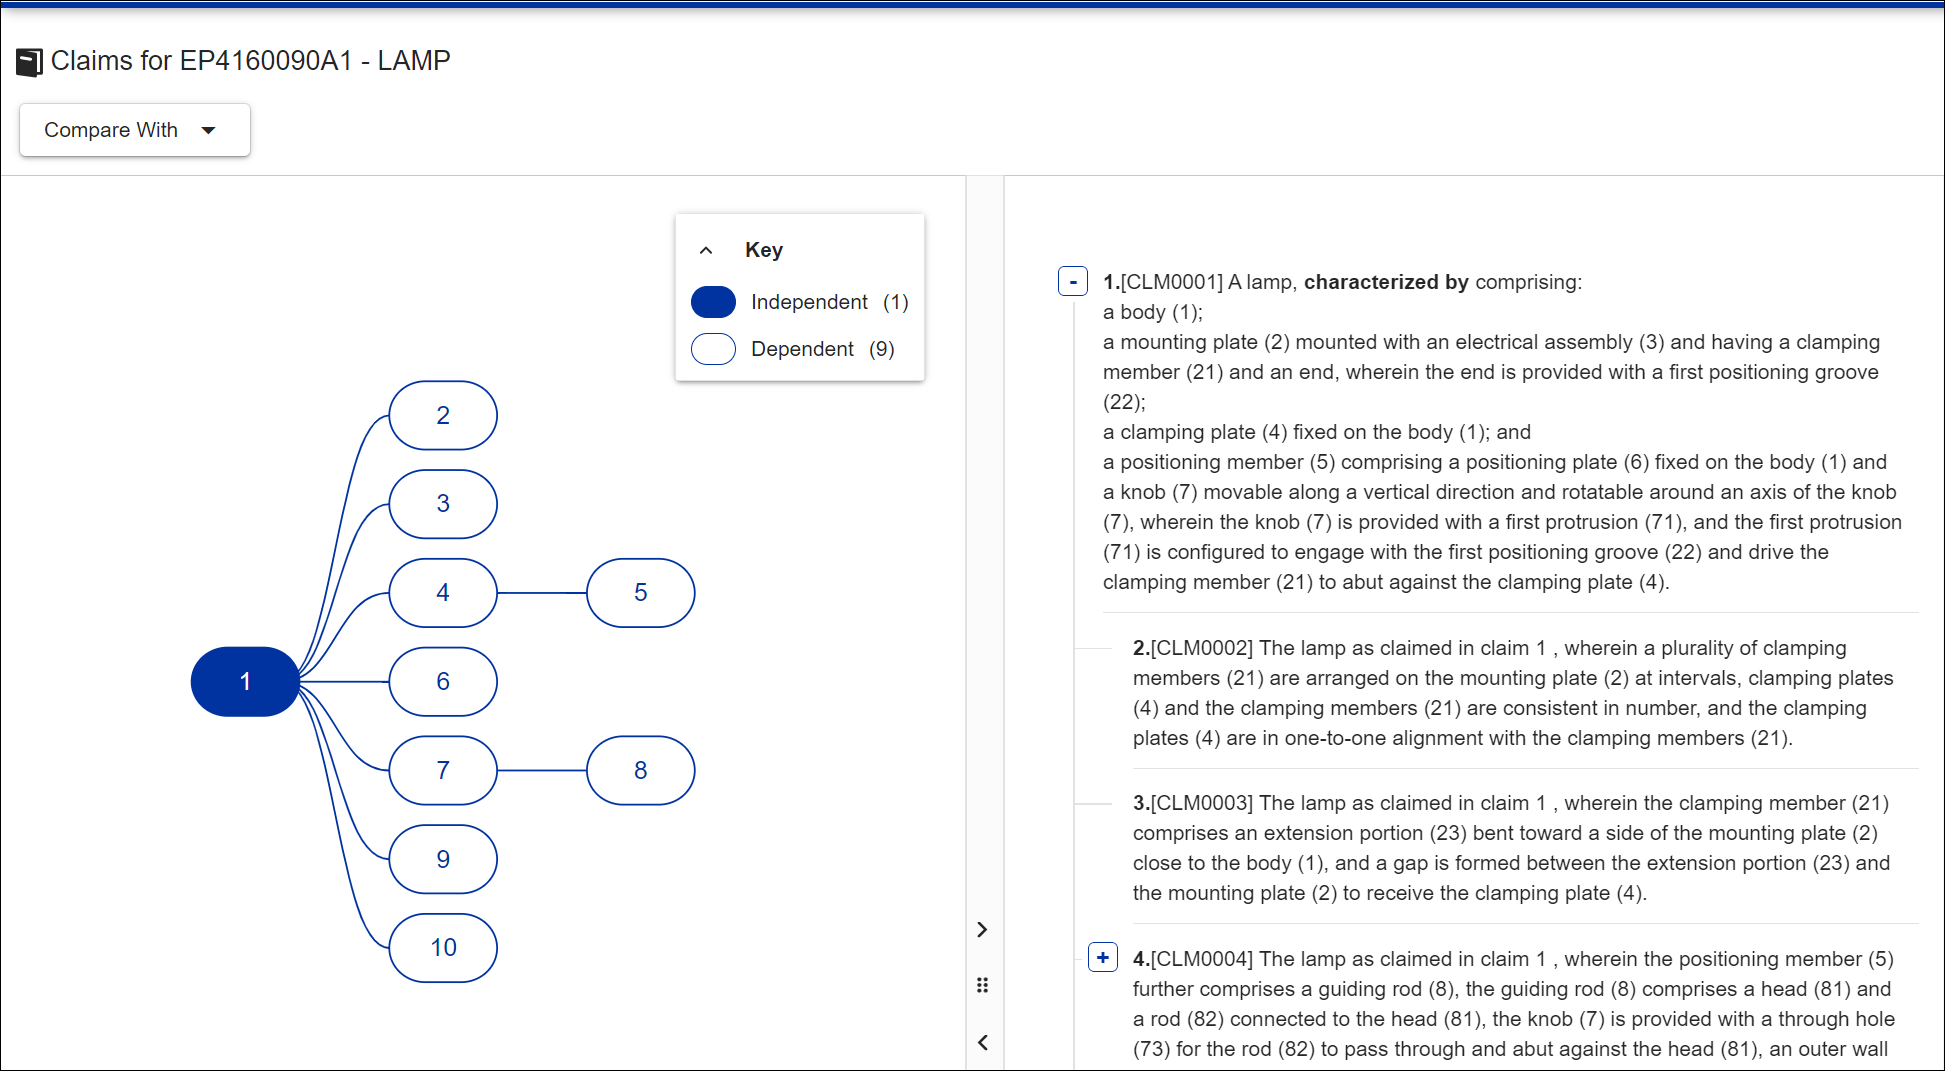The height and width of the screenshot is (1071, 1945).
Task: Click claim node 10 in diagram
Action: [443, 948]
